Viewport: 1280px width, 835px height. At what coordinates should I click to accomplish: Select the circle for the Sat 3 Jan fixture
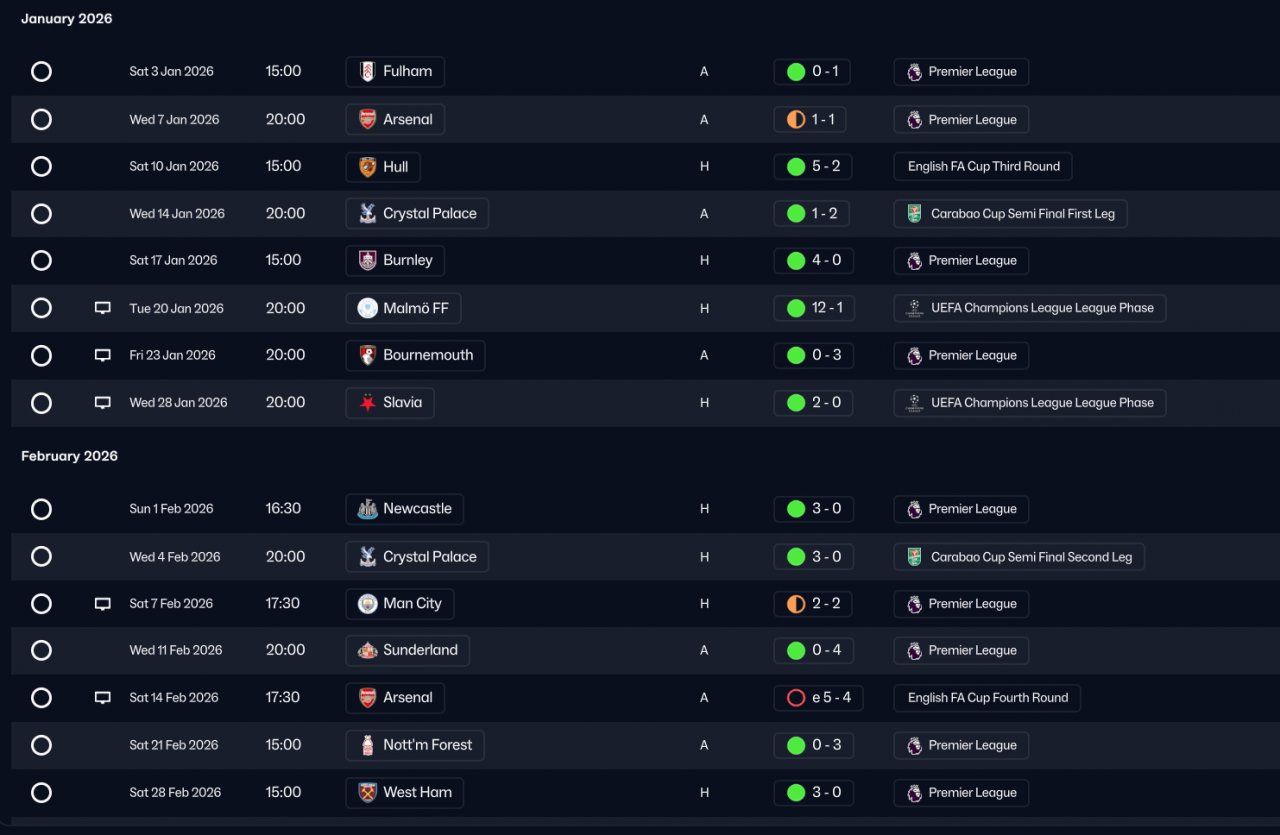41,72
